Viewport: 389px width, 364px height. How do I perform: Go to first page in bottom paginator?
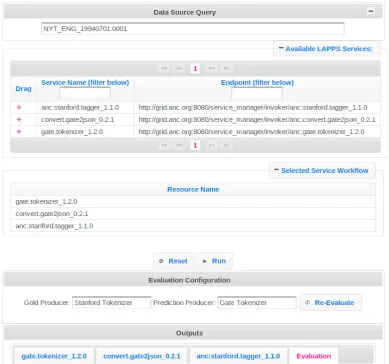(164, 145)
